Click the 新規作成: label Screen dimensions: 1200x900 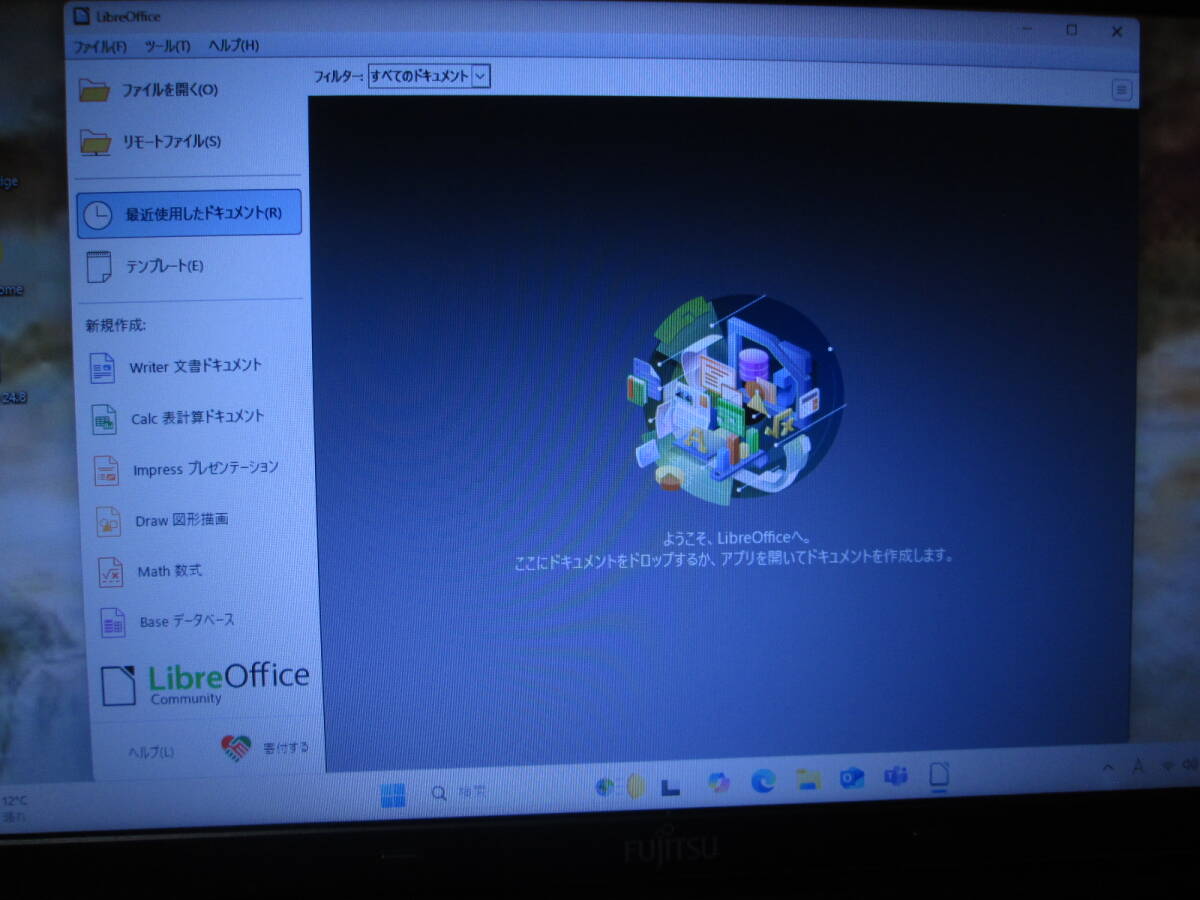pyautogui.click(x=115, y=326)
